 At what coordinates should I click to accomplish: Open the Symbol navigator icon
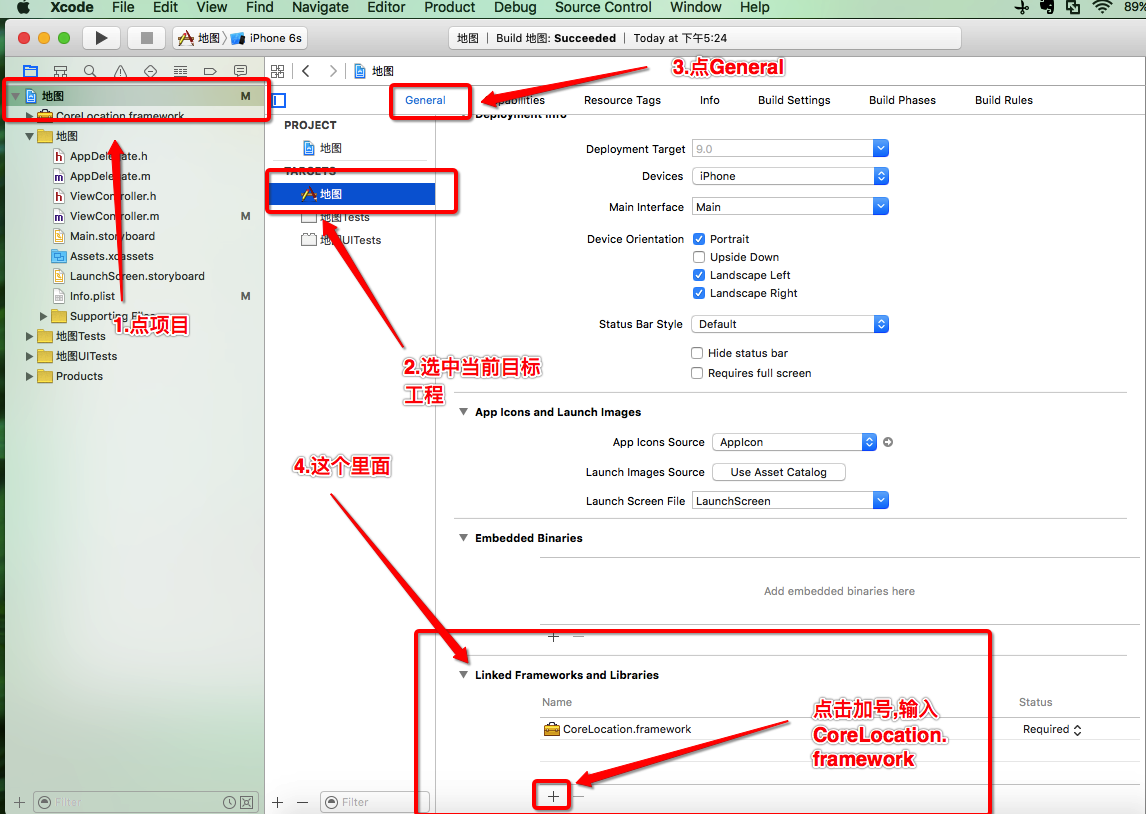coord(61,71)
